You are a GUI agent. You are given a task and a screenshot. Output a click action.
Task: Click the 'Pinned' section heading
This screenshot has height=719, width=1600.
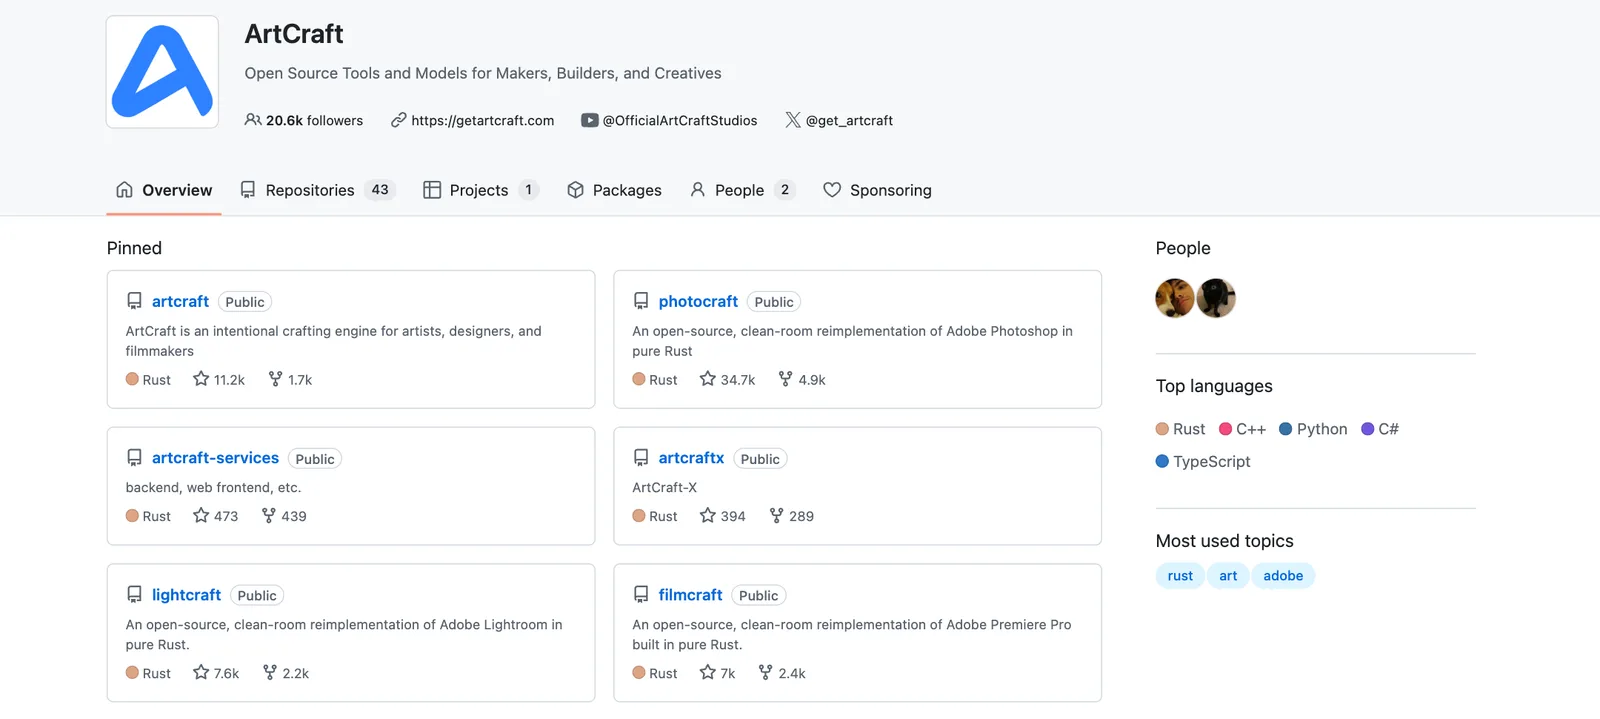[x=134, y=248]
